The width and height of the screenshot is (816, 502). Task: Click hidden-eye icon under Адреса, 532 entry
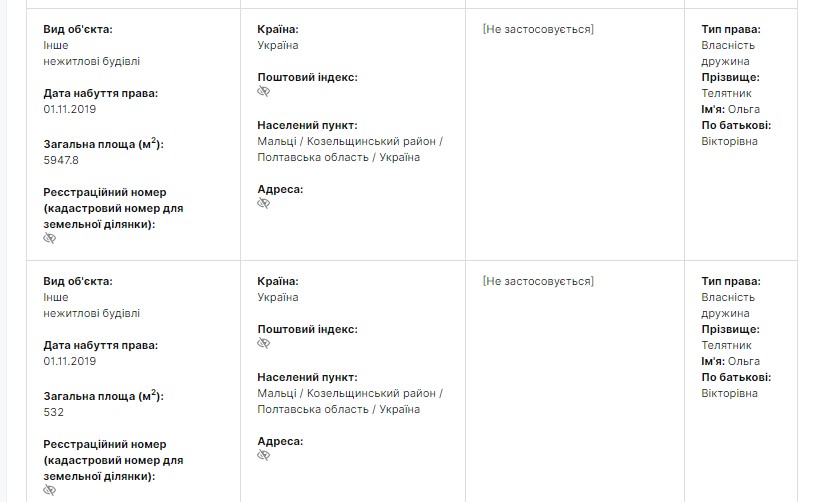[x=264, y=455]
